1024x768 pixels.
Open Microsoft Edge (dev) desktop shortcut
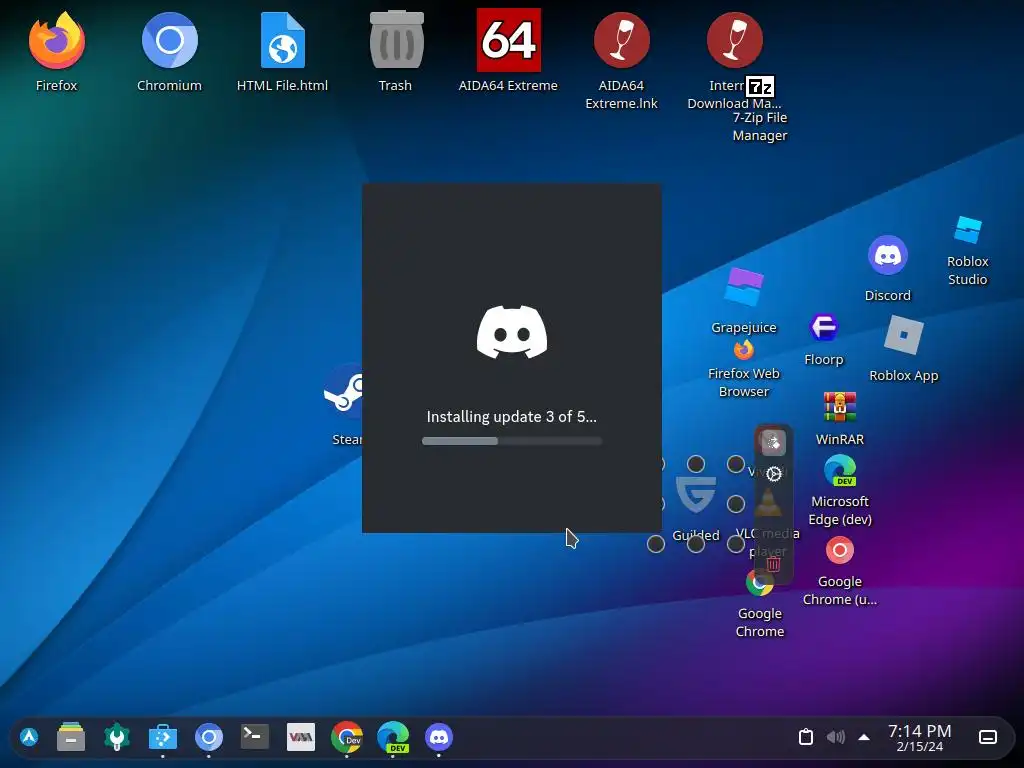839,470
